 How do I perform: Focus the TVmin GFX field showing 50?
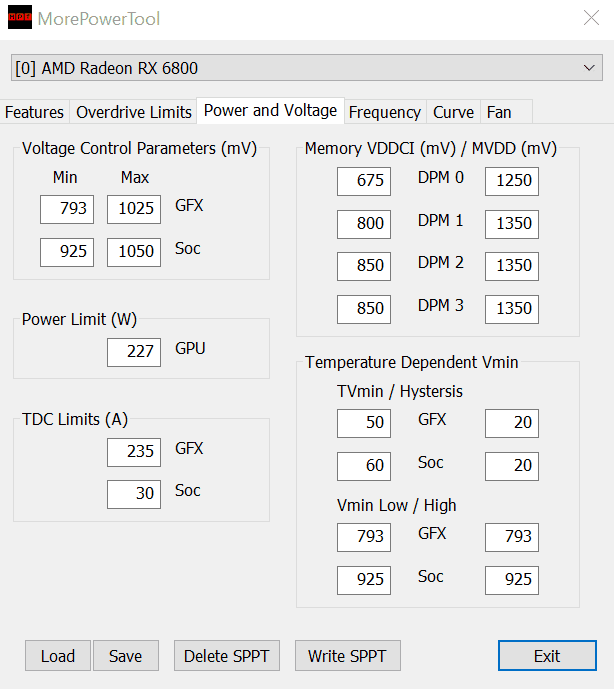click(364, 423)
